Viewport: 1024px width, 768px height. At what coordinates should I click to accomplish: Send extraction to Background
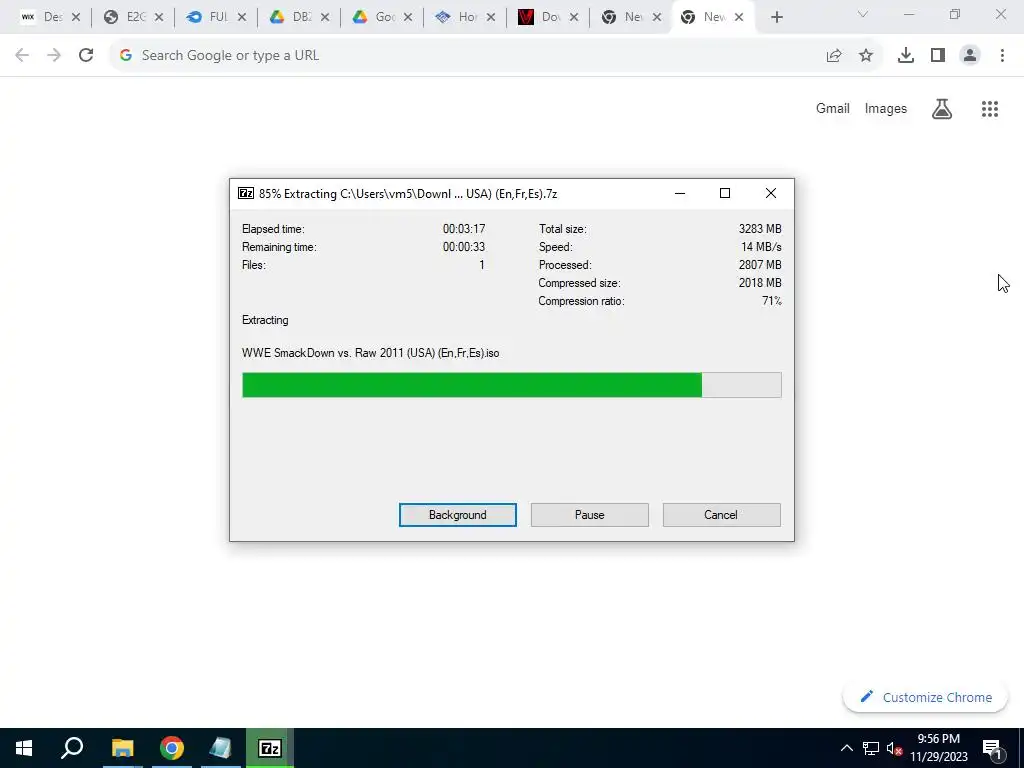click(457, 515)
